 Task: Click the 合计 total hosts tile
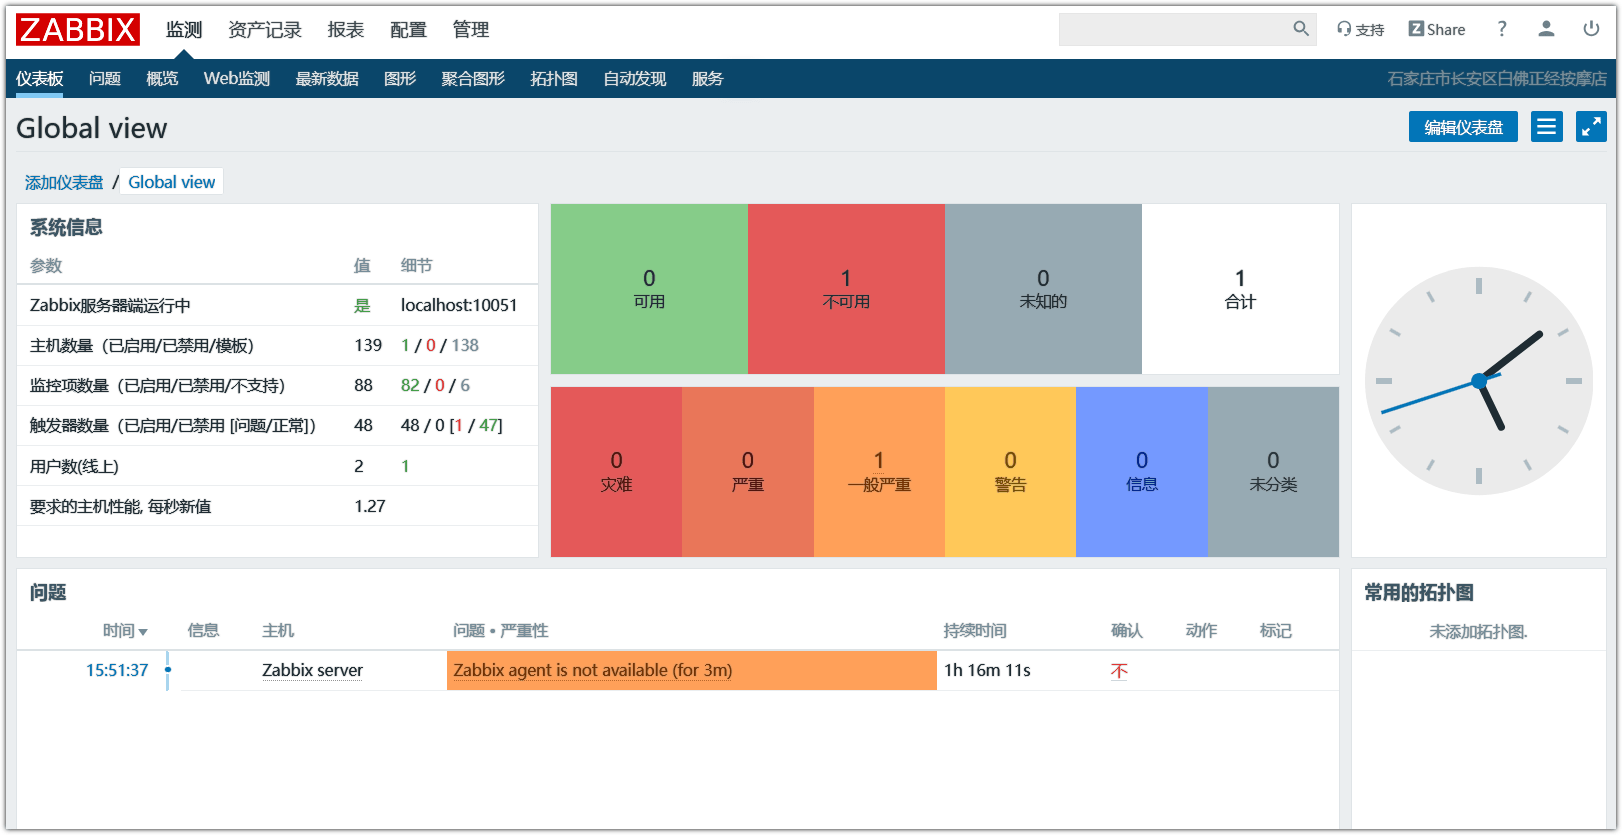coord(1240,289)
